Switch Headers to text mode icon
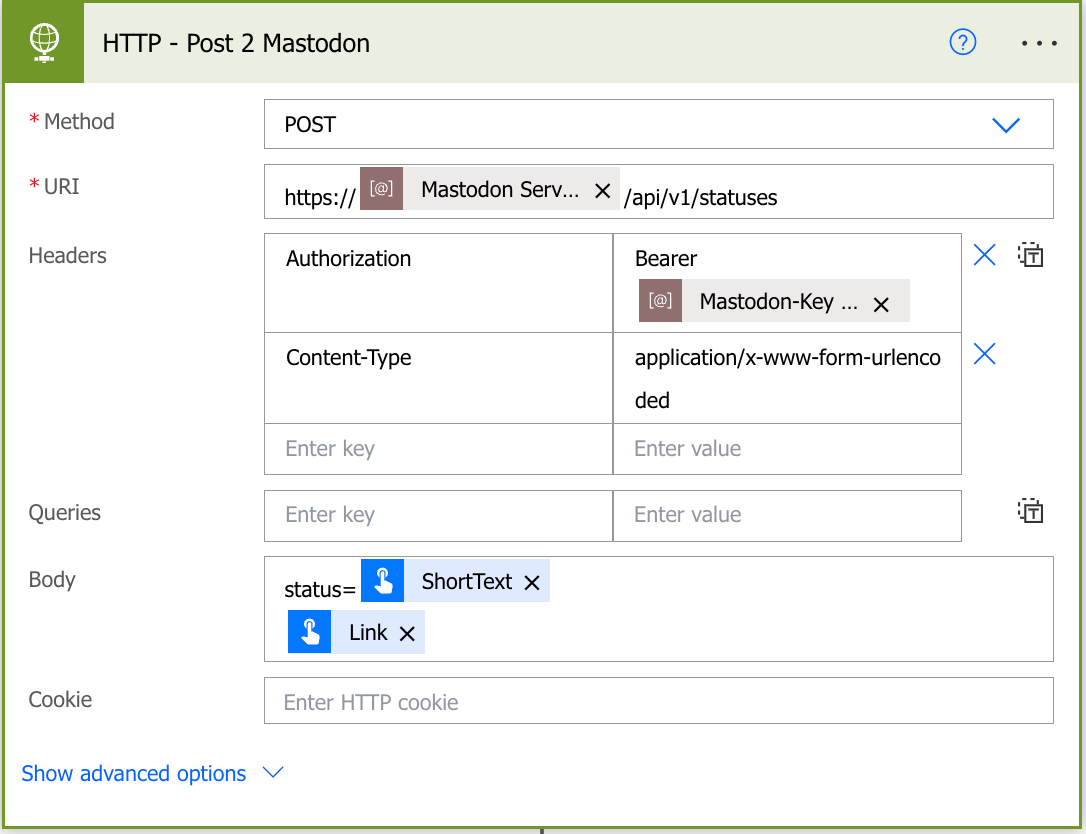Image resolution: width=1086 pixels, height=834 pixels. point(1031,255)
